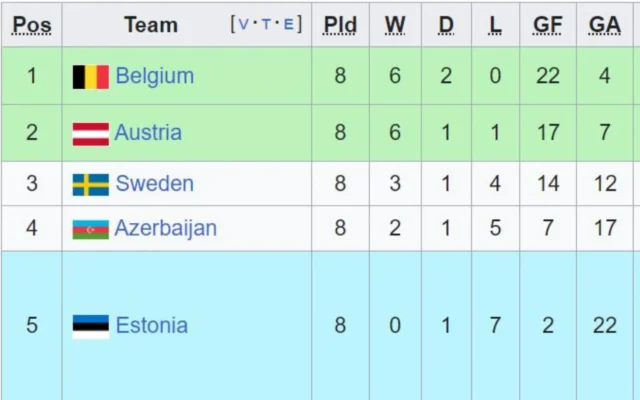The width and height of the screenshot is (640, 400).
Task: Click the Pld column header
Action: [x=340, y=25]
